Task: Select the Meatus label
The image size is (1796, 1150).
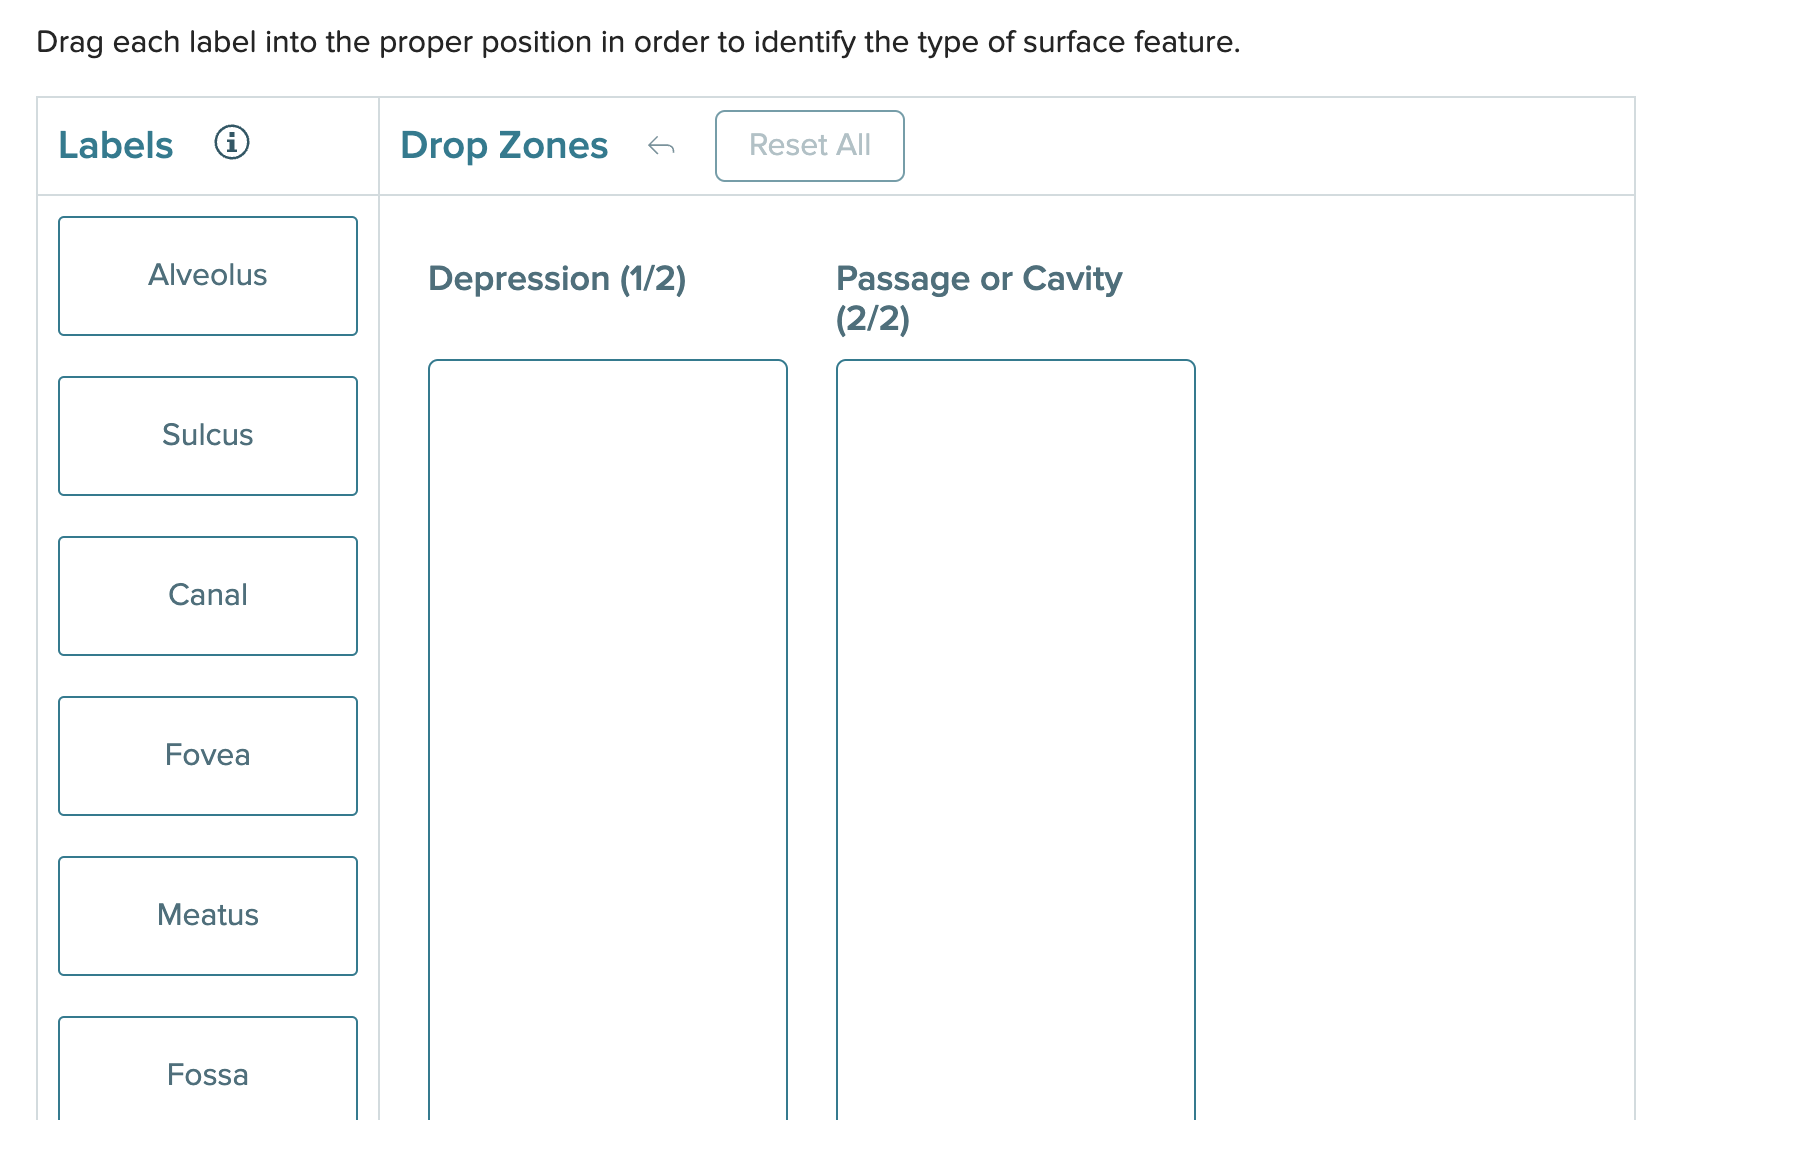Action: [208, 914]
